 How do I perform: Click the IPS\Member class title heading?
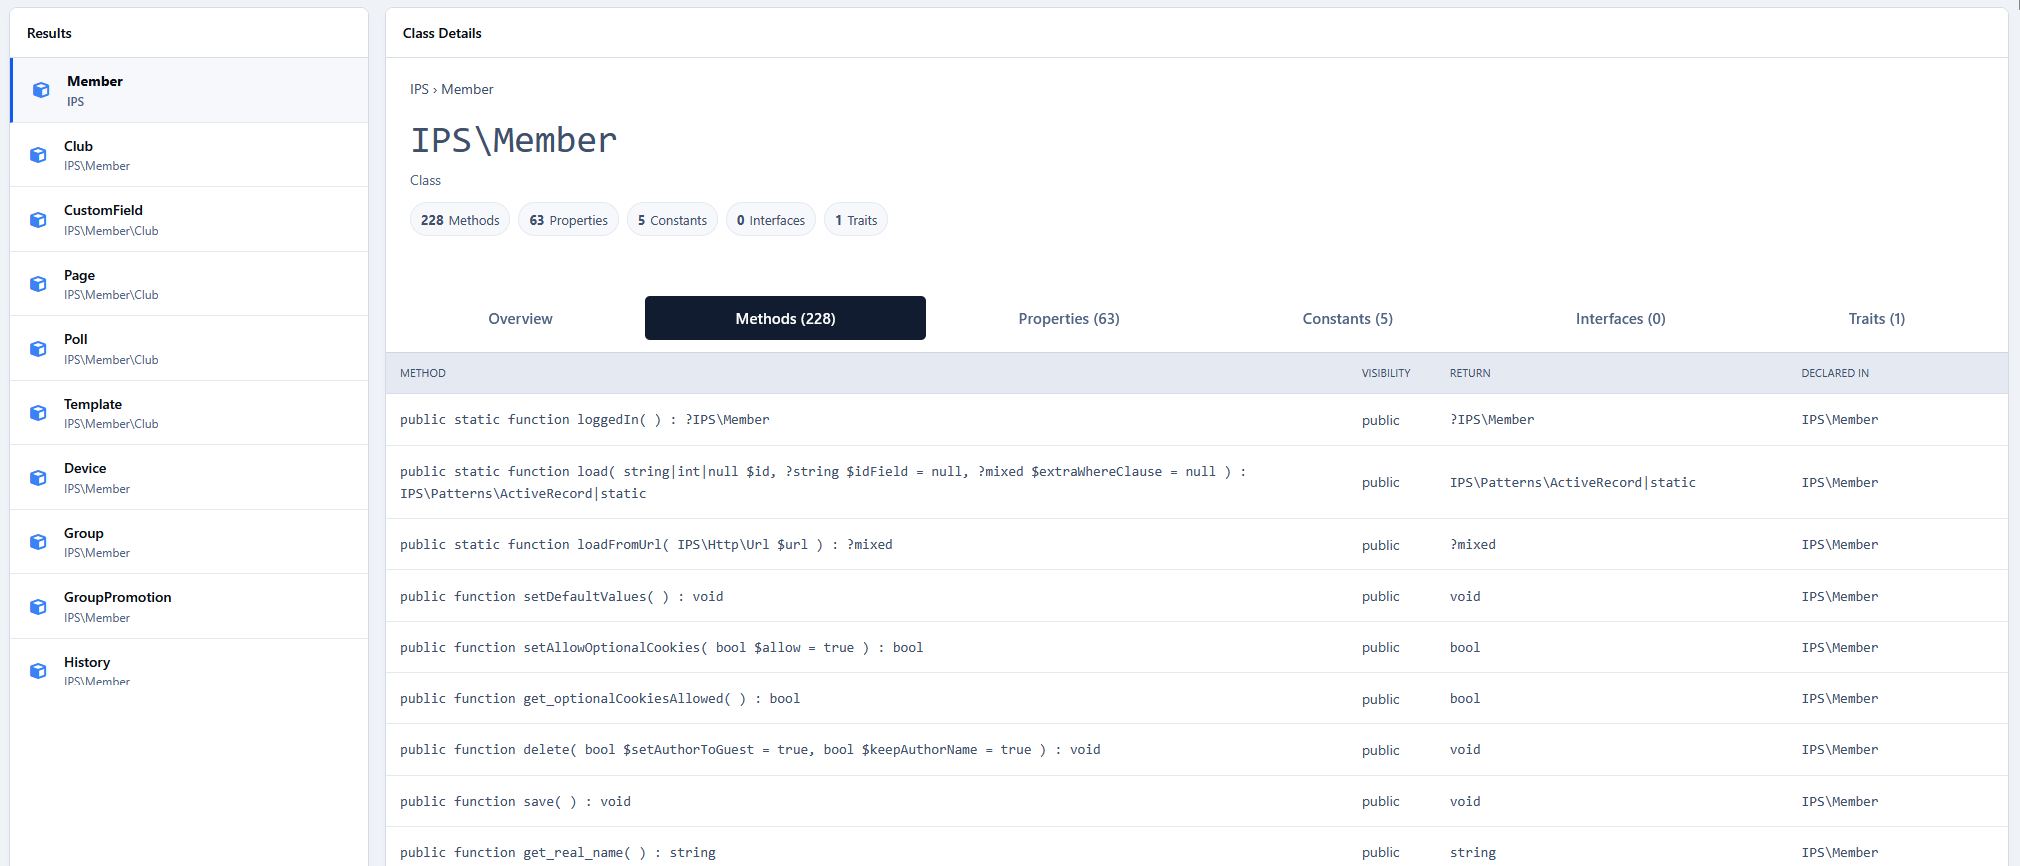(x=514, y=140)
